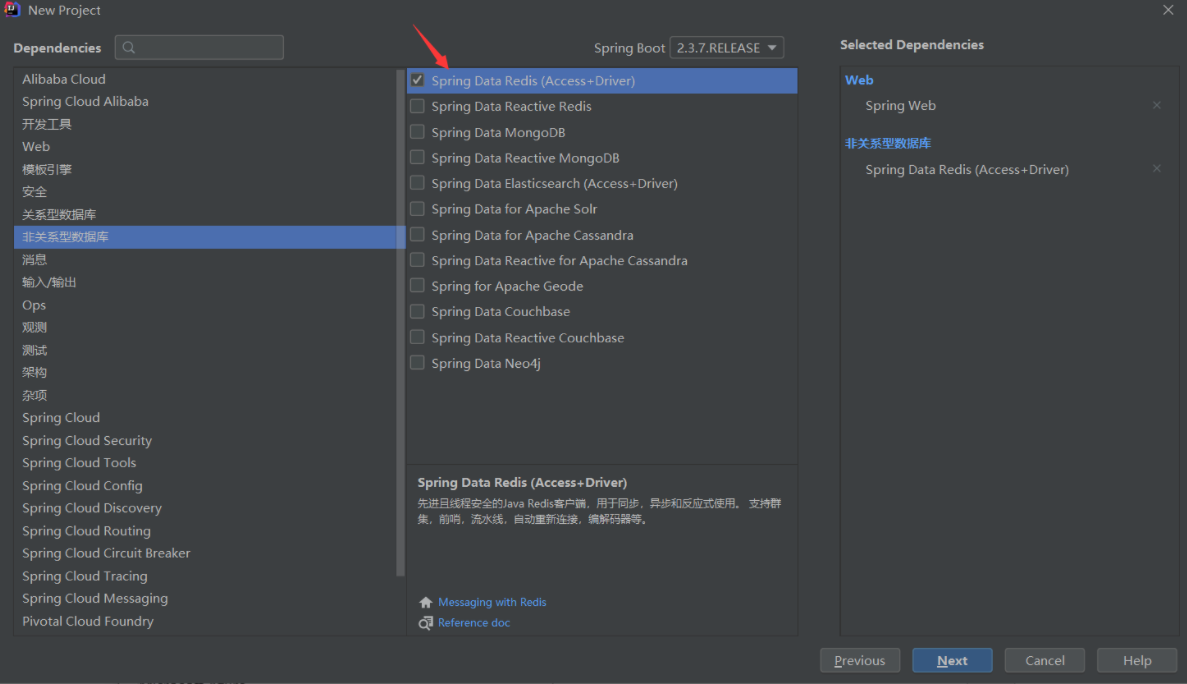Check Spring Data Couchbase
This screenshot has width=1187, height=684.
[417, 311]
